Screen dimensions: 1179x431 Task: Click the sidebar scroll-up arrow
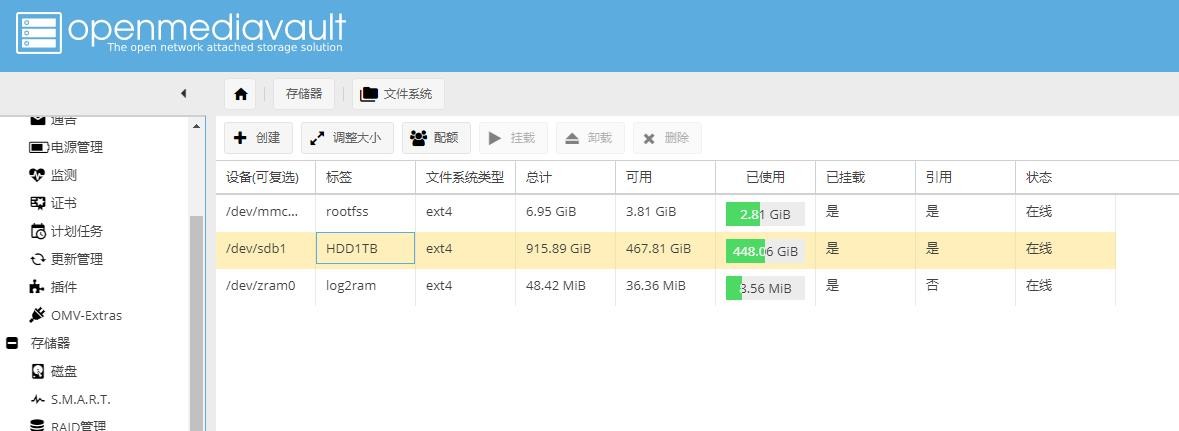point(197,126)
